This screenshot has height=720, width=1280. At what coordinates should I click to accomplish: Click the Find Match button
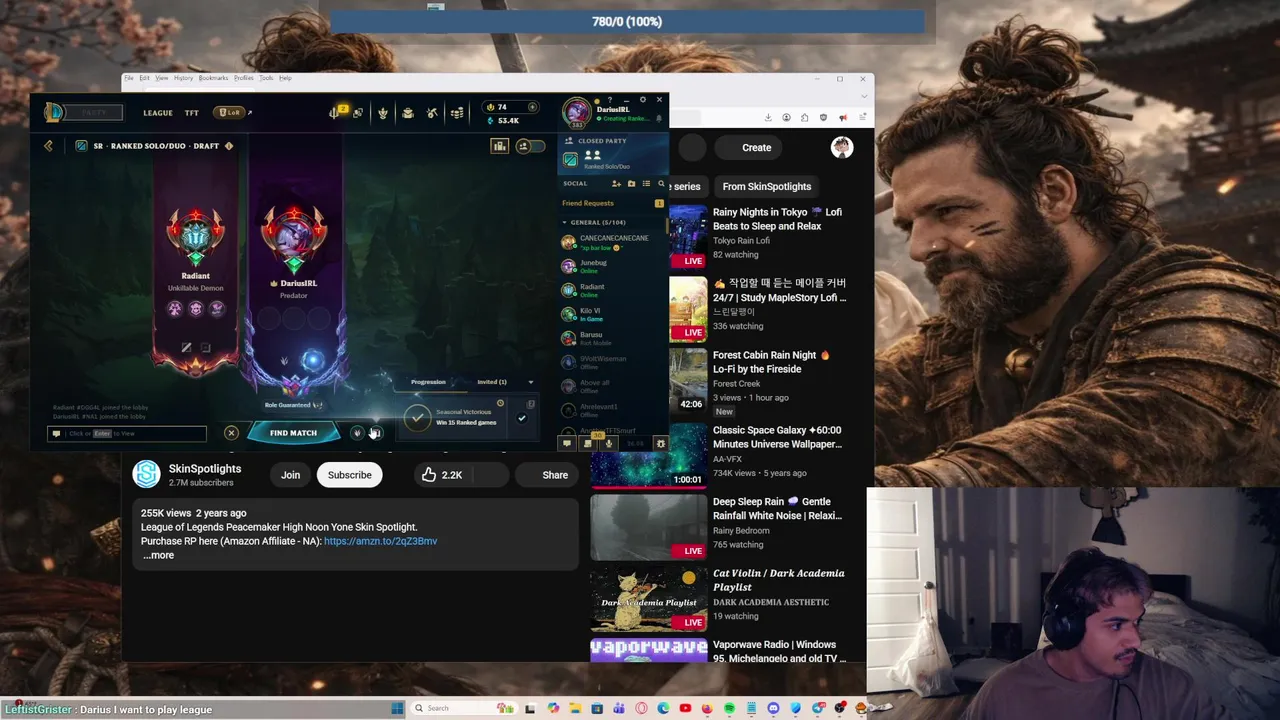tap(293, 433)
